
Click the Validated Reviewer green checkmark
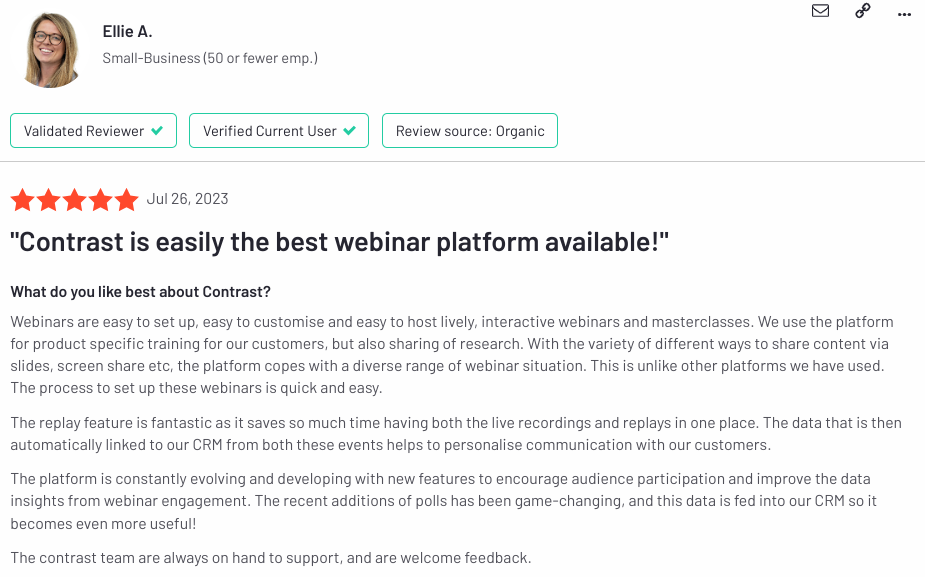click(x=157, y=130)
